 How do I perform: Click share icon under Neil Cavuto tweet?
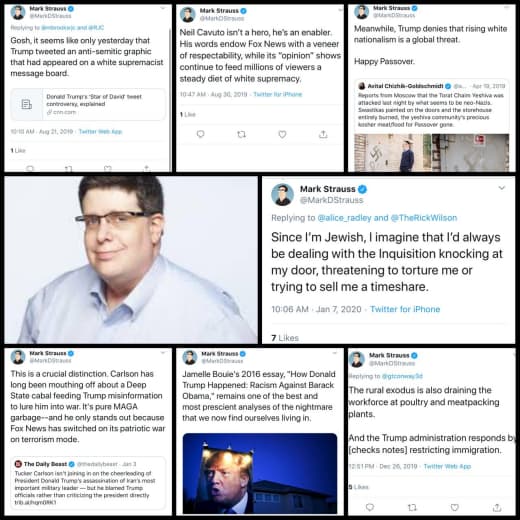323,134
